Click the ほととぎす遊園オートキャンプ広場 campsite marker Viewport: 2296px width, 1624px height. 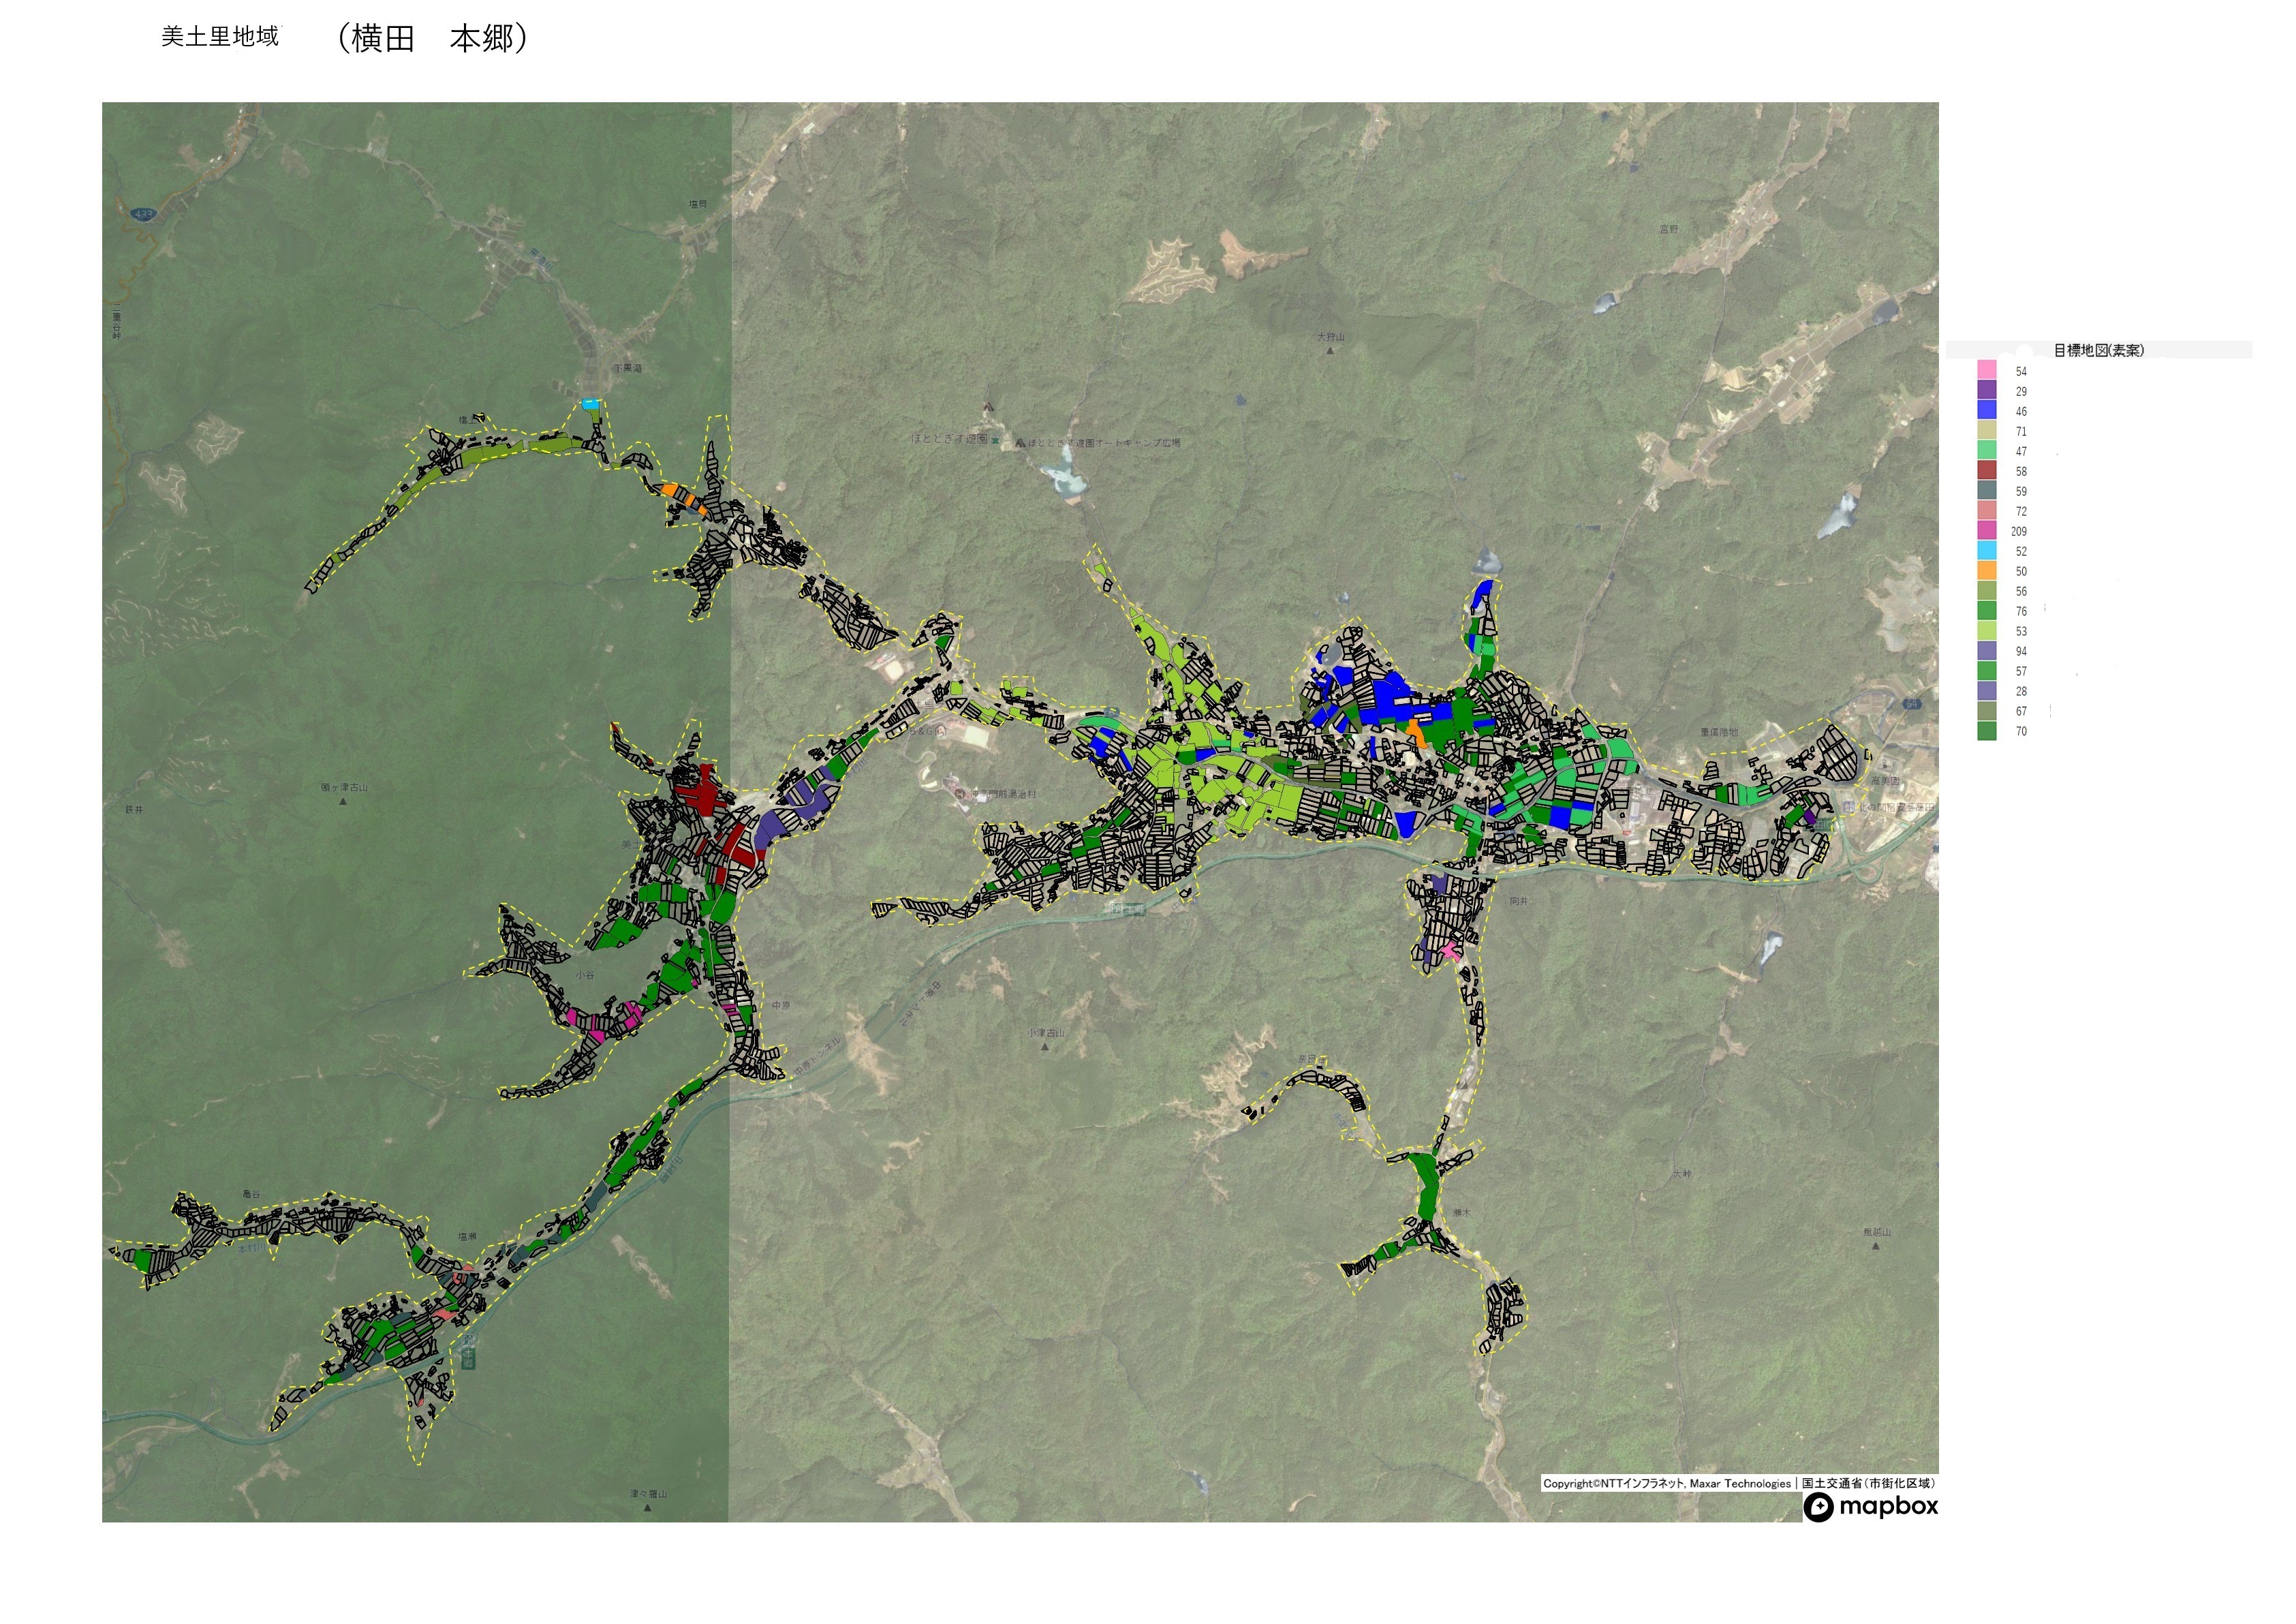1020,442
